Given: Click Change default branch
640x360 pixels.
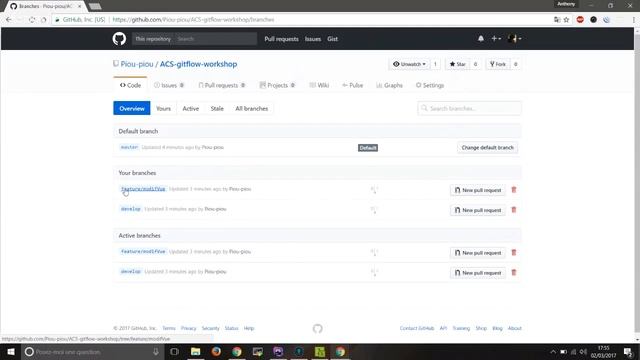Looking at the screenshot, I should coord(487,147).
